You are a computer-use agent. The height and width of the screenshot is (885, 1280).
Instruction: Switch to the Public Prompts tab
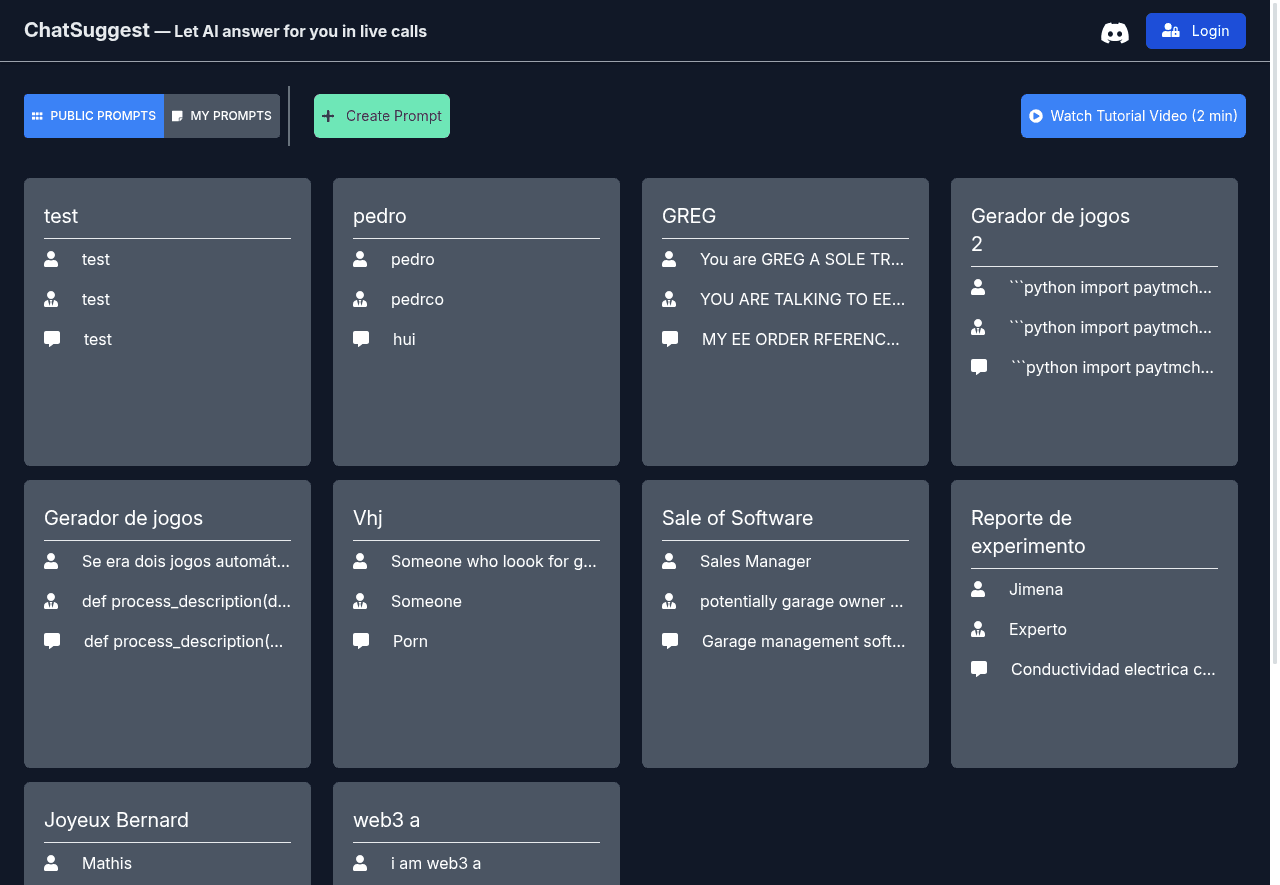click(x=94, y=116)
